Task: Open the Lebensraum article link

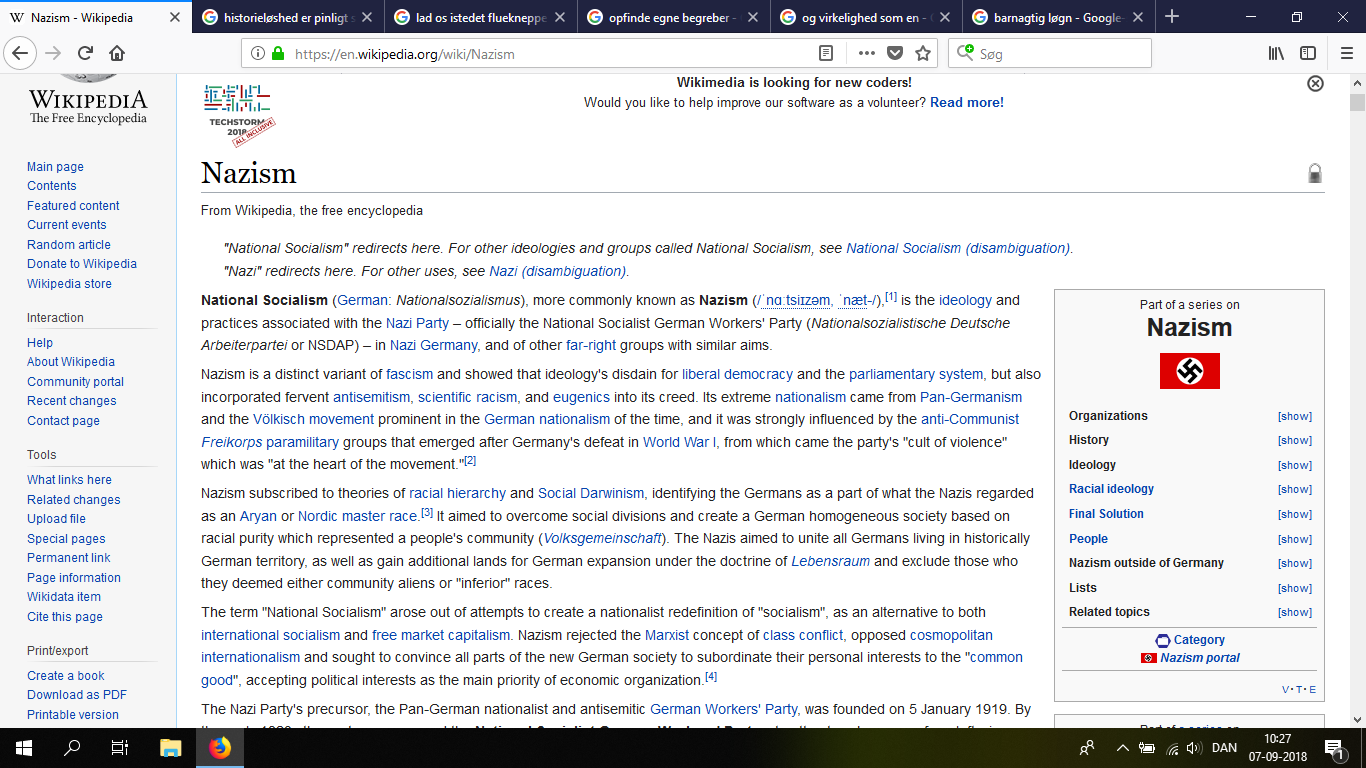Action: [x=831, y=561]
